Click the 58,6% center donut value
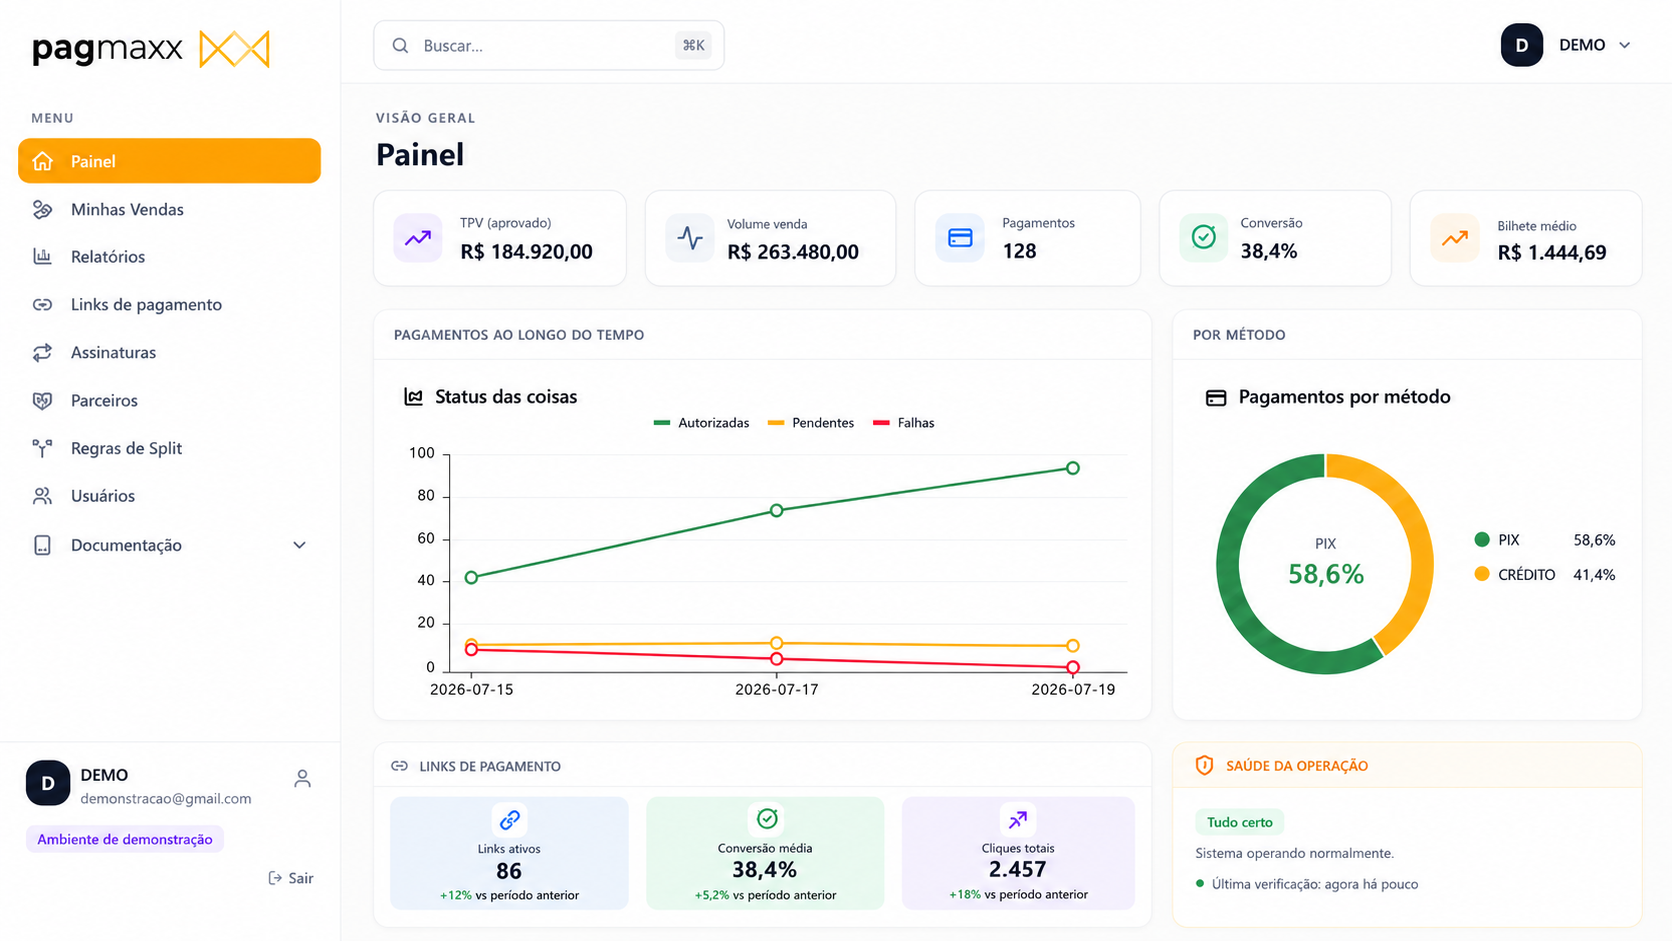This screenshot has width=1672, height=941. [x=1326, y=574]
